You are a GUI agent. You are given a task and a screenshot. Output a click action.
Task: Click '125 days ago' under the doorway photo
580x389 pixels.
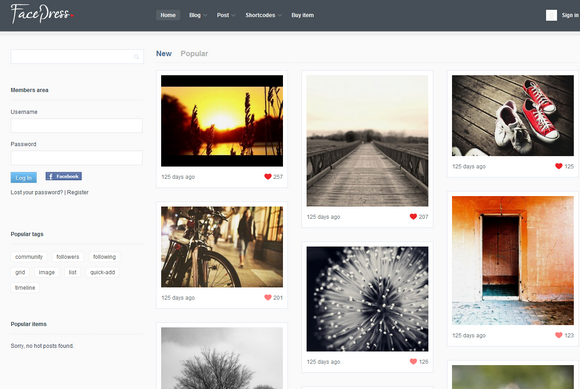pyautogui.click(x=469, y=335)
